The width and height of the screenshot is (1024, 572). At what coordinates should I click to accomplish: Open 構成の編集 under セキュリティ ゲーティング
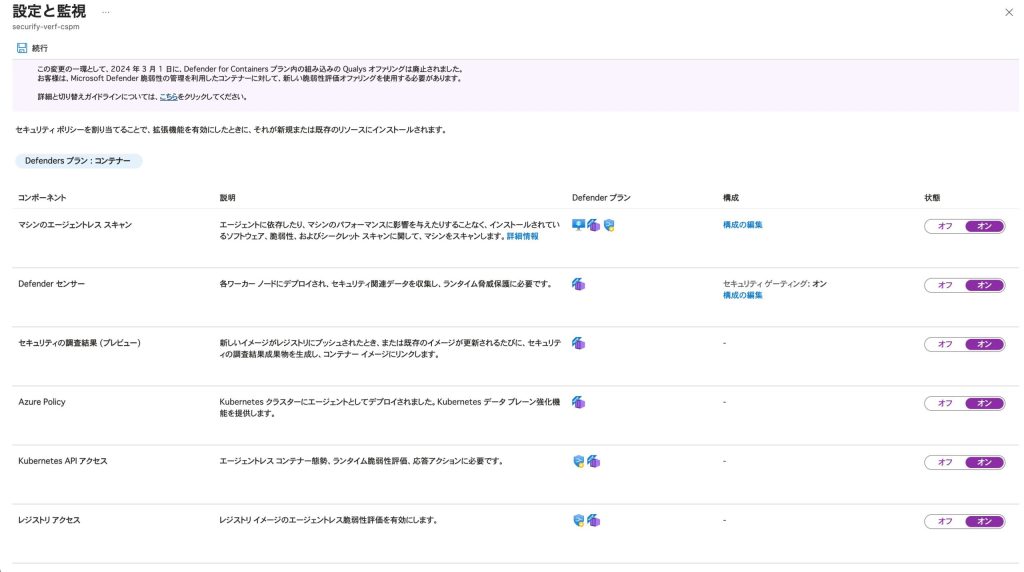[742, 296]
